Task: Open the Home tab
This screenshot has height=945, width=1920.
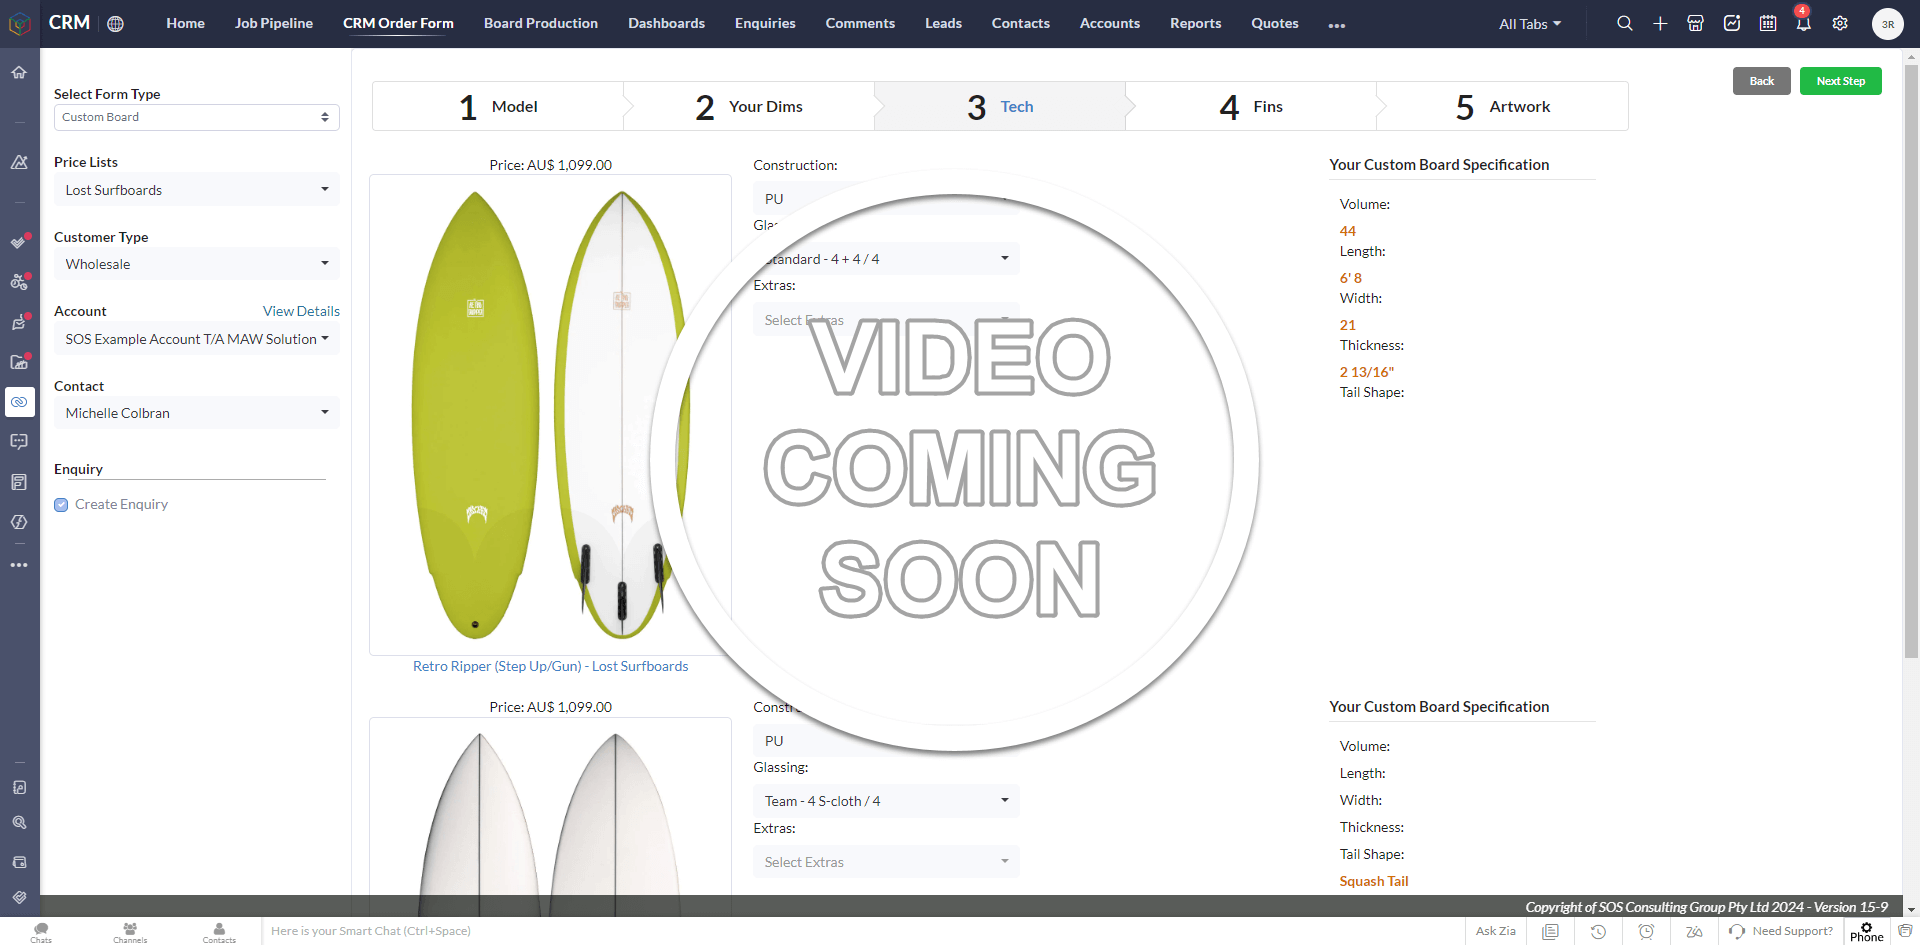Action: point(185,23)
